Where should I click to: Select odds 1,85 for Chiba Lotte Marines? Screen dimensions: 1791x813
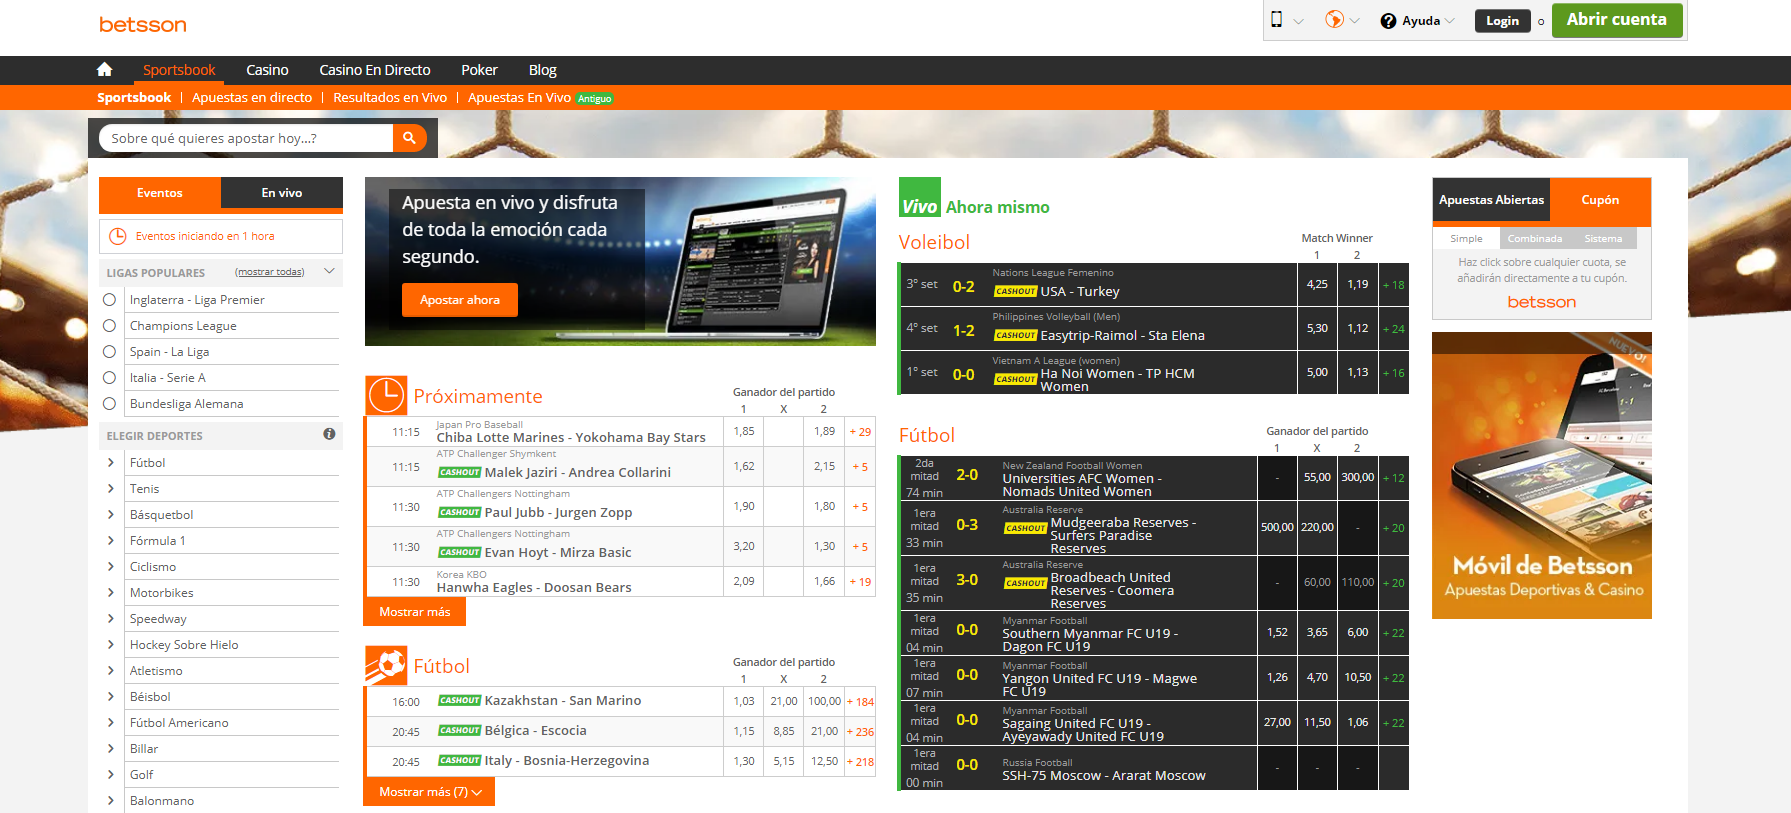point(744,431)
